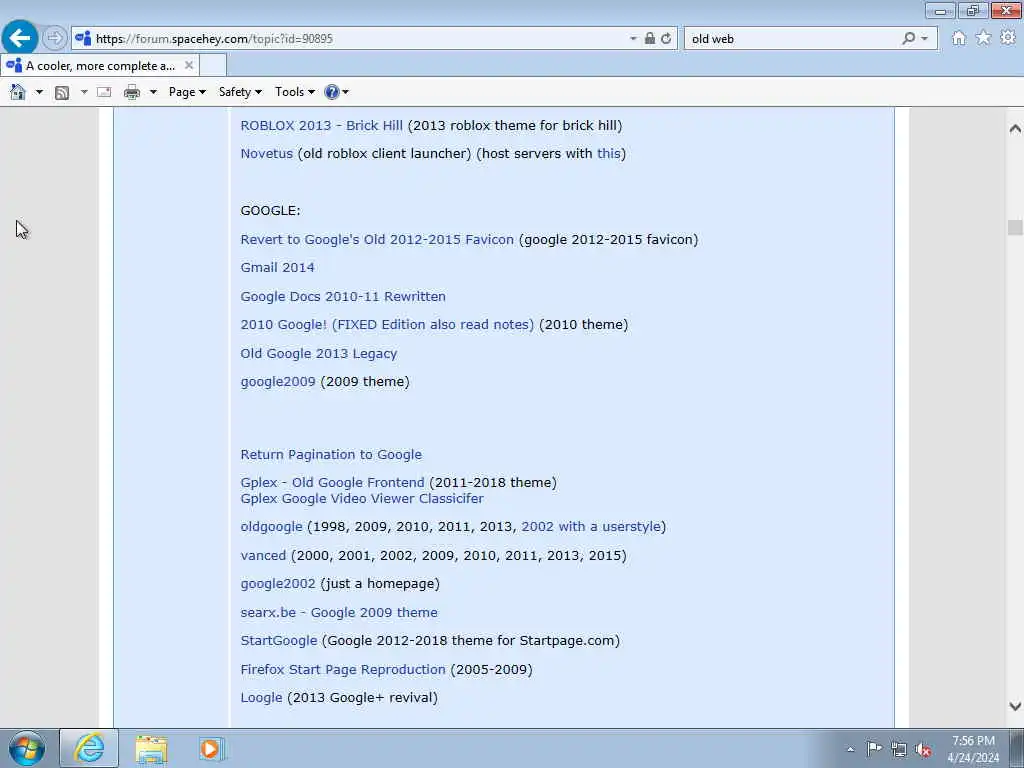Click the Print icon in command bar

(132, 92)
